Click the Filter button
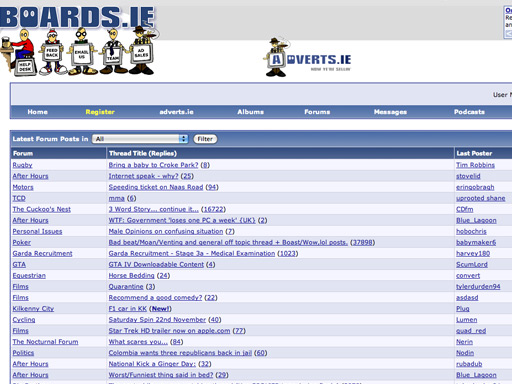This screenshot has width=512, height=384. point(205,139)
